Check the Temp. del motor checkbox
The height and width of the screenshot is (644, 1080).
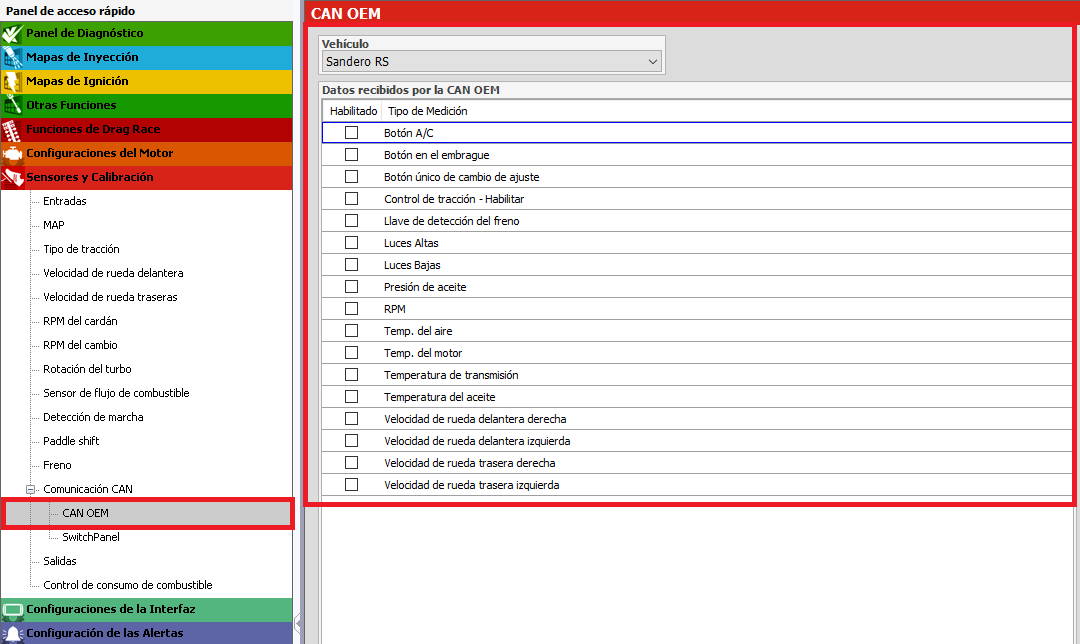coord(351,353)
